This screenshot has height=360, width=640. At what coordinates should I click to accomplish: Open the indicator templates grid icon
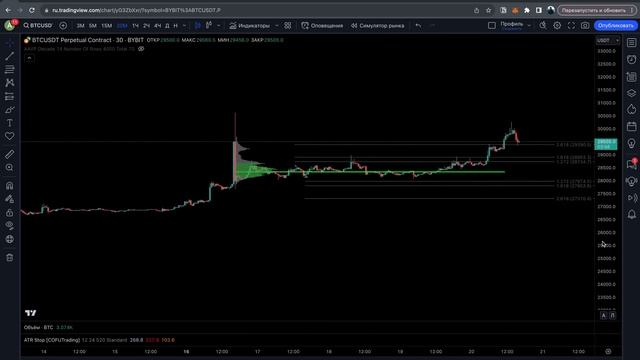pos(288,25)
